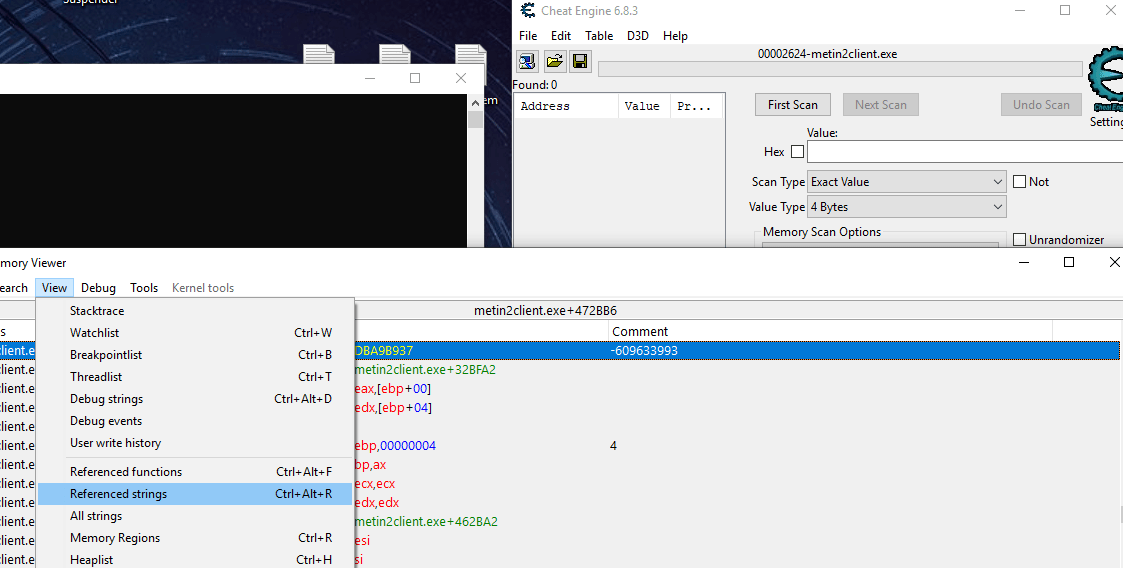Viewport: 1123px width, 568px height.
Task: Open the Debug menu in Memory Viewer
Action: pyautogui.click(x=98, y=288)
